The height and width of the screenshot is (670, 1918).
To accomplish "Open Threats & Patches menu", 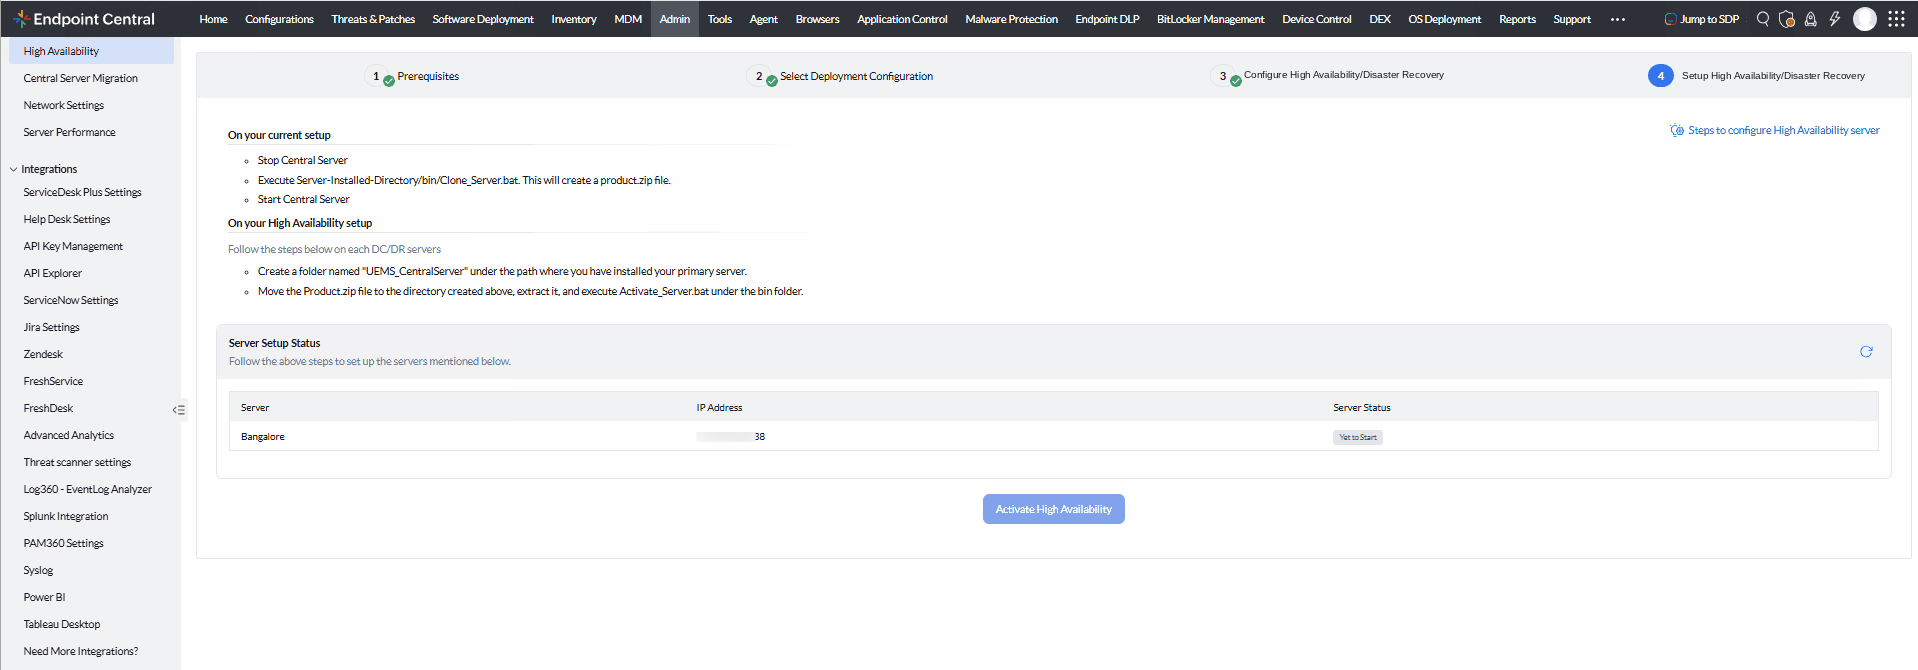I will click(x=373, y=19).
